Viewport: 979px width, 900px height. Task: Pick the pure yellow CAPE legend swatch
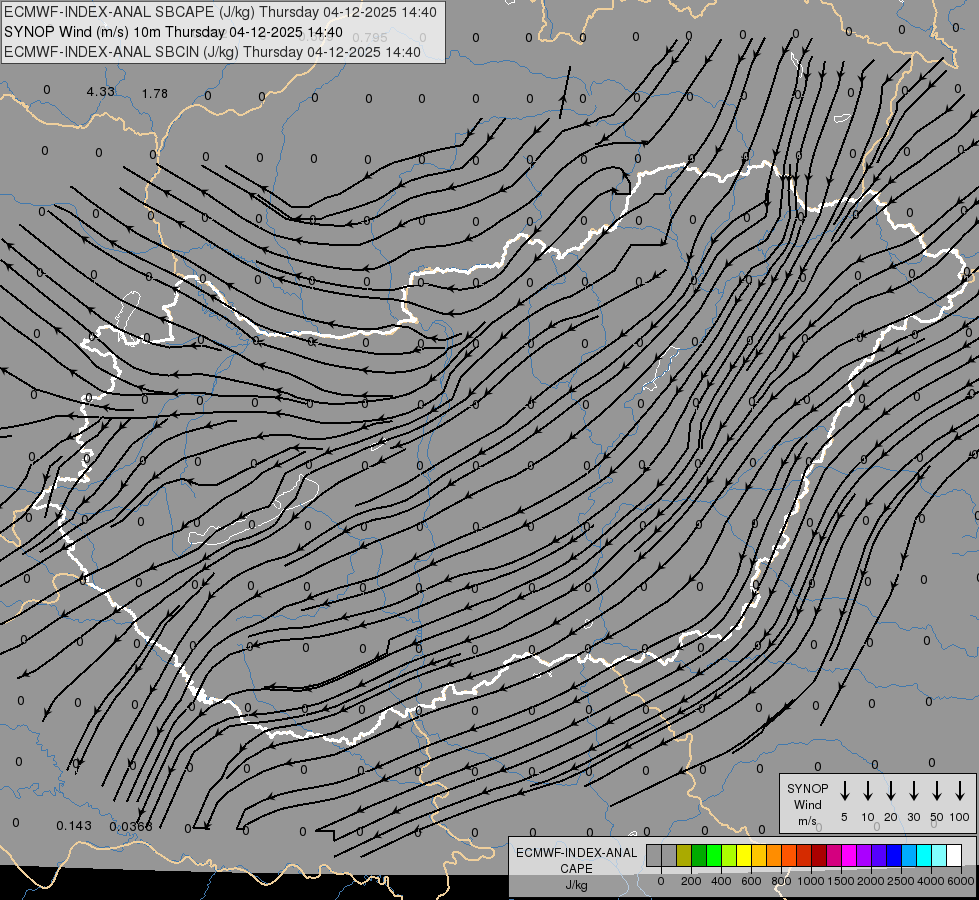[x=744, y=855]
